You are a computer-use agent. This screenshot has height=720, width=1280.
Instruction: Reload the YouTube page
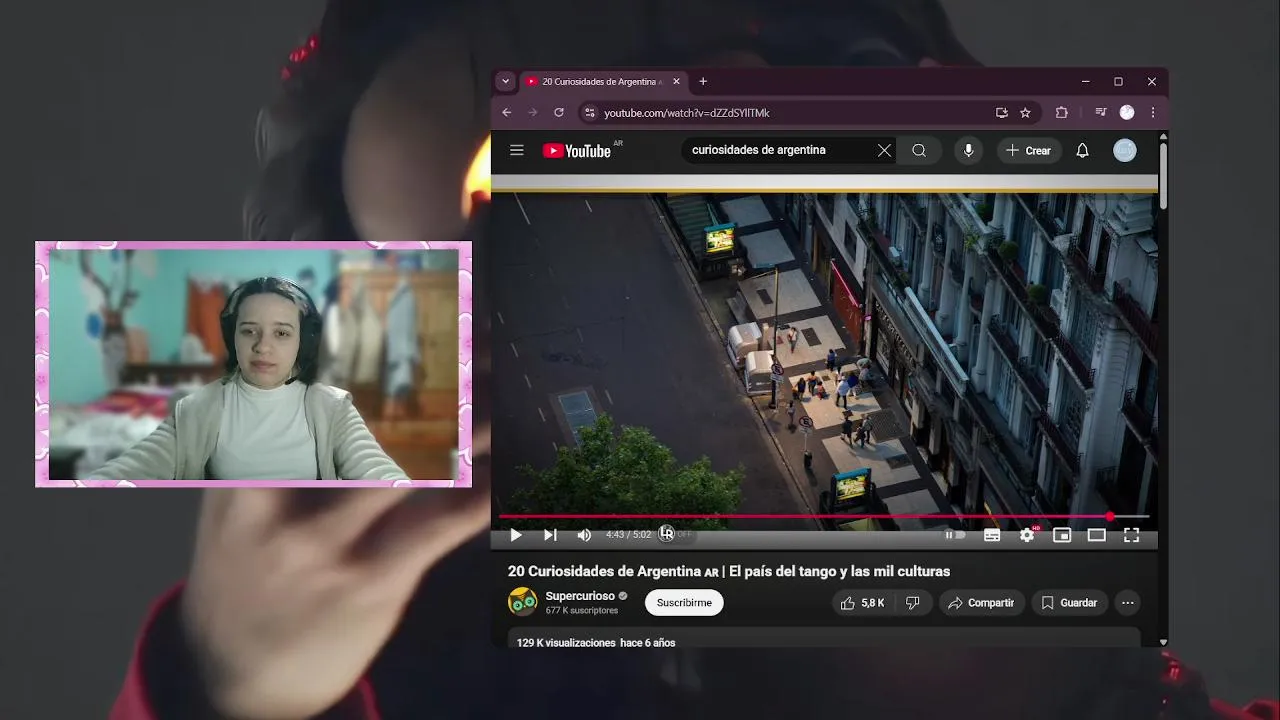559,113
